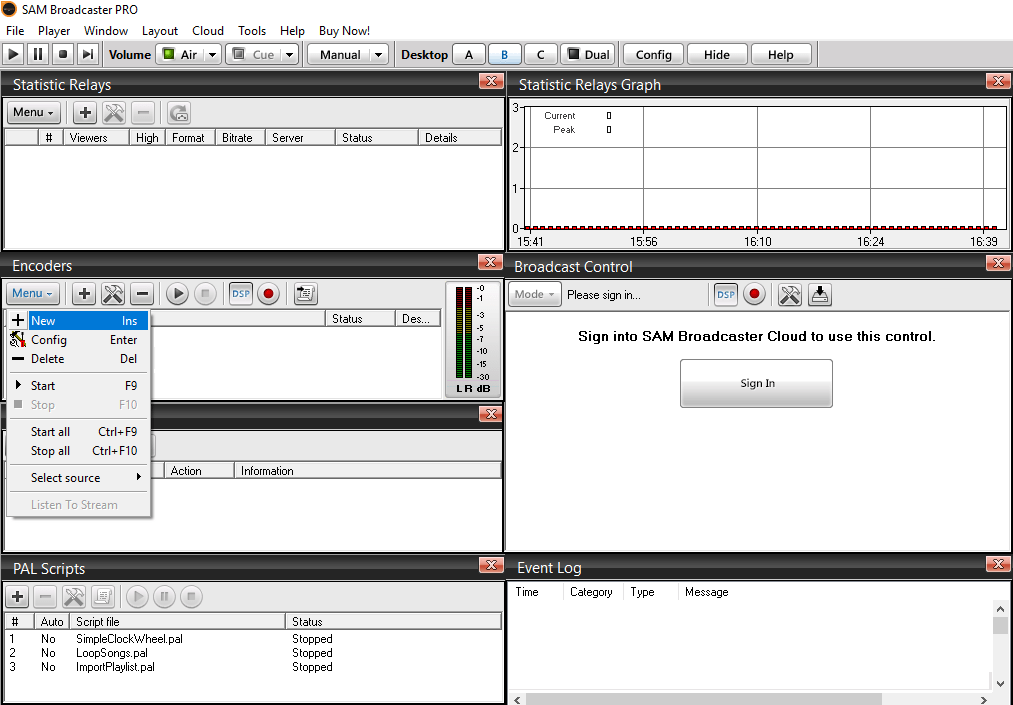Viewport: 1013px width, 705px height.
Task: Open encoder configuration tools icon
Action: [113, 293]
